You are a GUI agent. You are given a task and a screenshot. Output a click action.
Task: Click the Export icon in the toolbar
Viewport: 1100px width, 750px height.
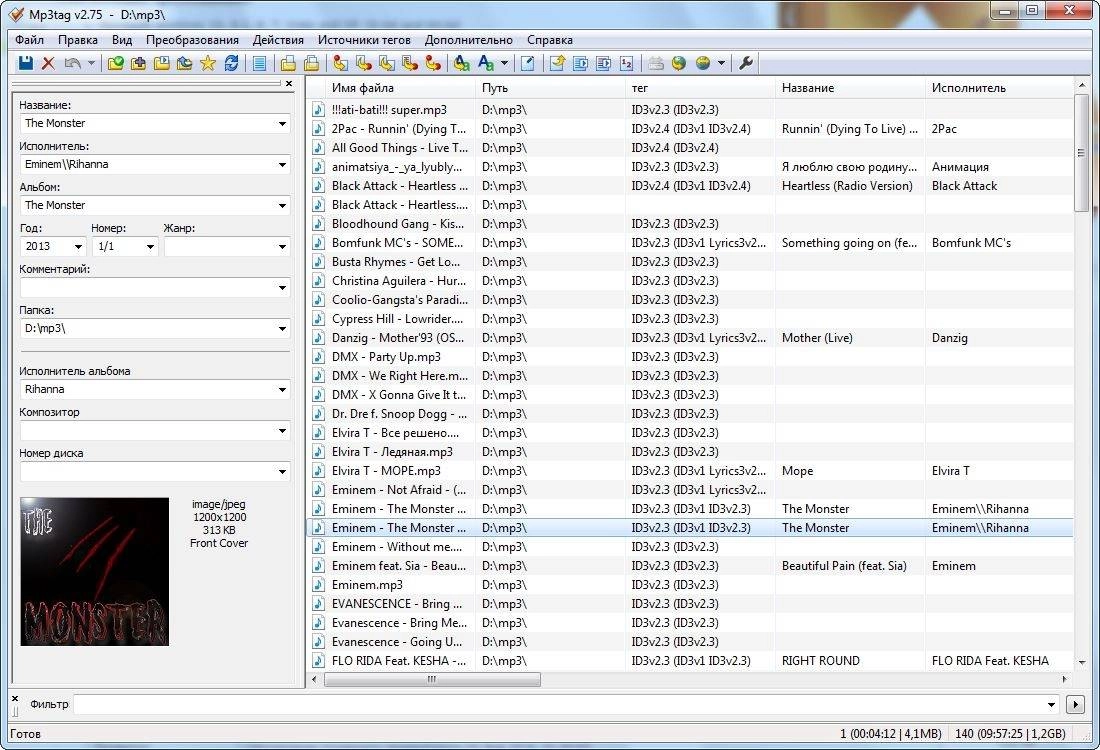click(557, 63)
